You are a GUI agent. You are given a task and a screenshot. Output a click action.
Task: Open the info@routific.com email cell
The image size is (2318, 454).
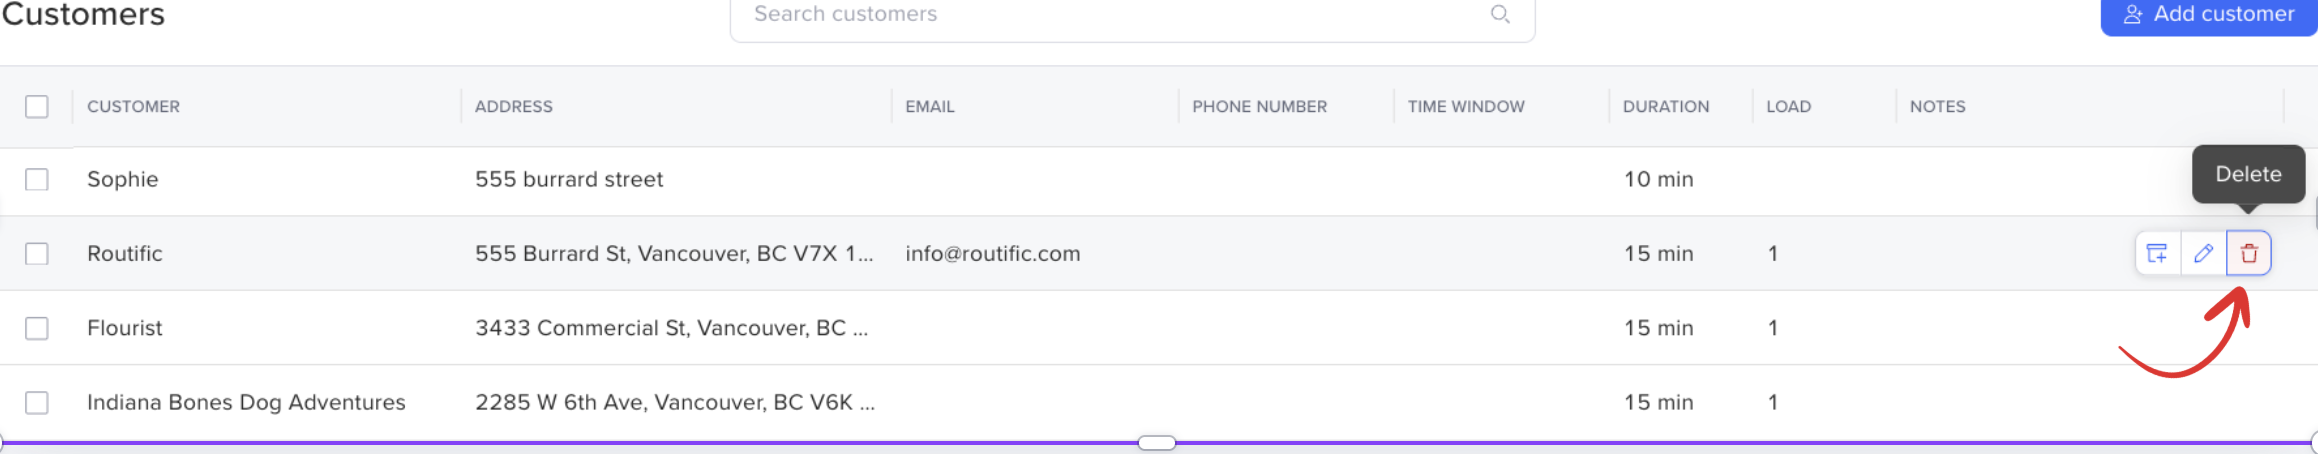(992, 253)
